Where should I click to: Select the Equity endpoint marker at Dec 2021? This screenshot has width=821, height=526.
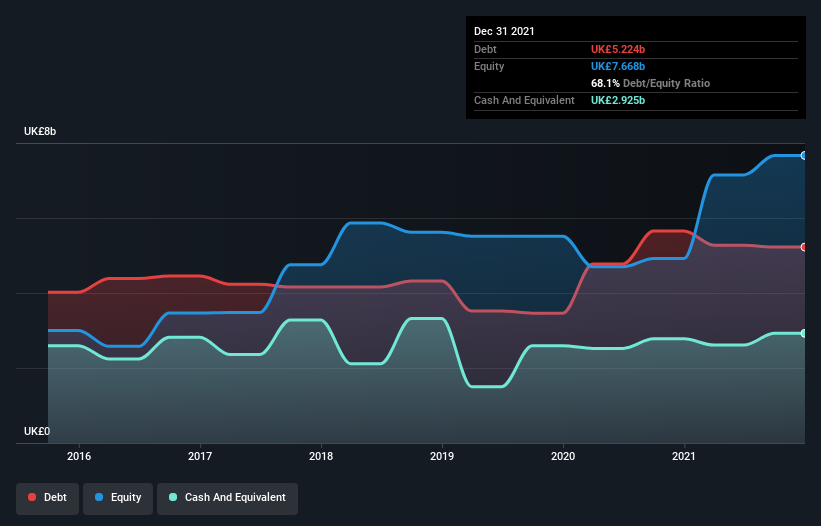pos(804,155)
